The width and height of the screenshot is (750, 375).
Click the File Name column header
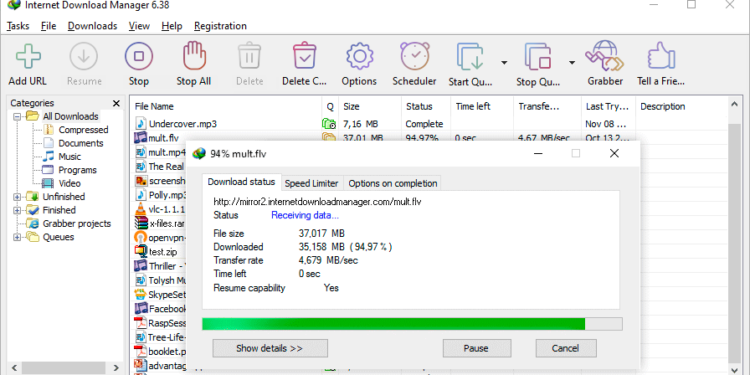(x=225, y=107)
